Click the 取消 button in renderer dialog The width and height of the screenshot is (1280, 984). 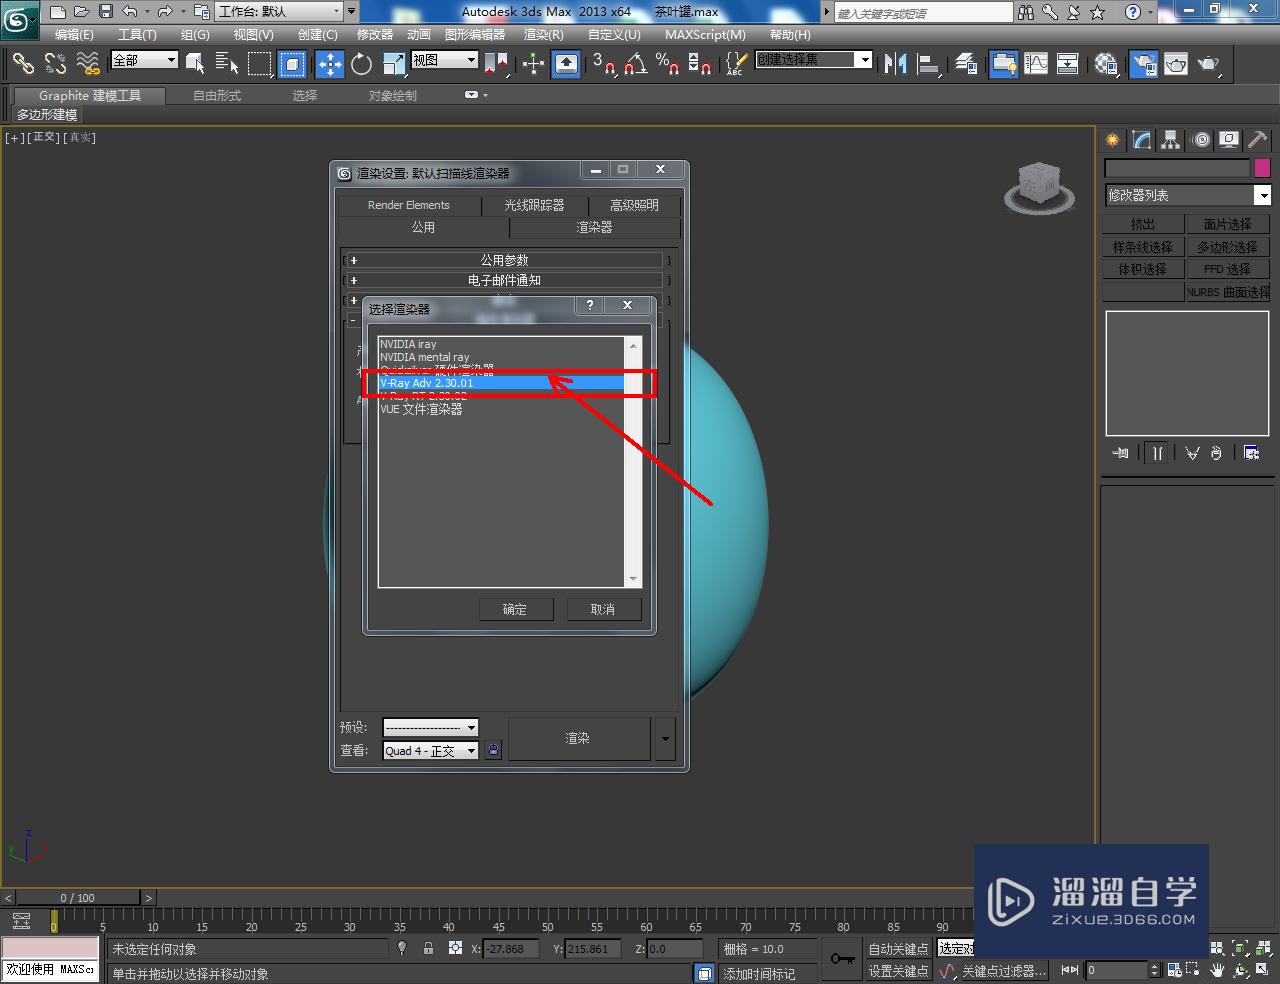(603, 609)
